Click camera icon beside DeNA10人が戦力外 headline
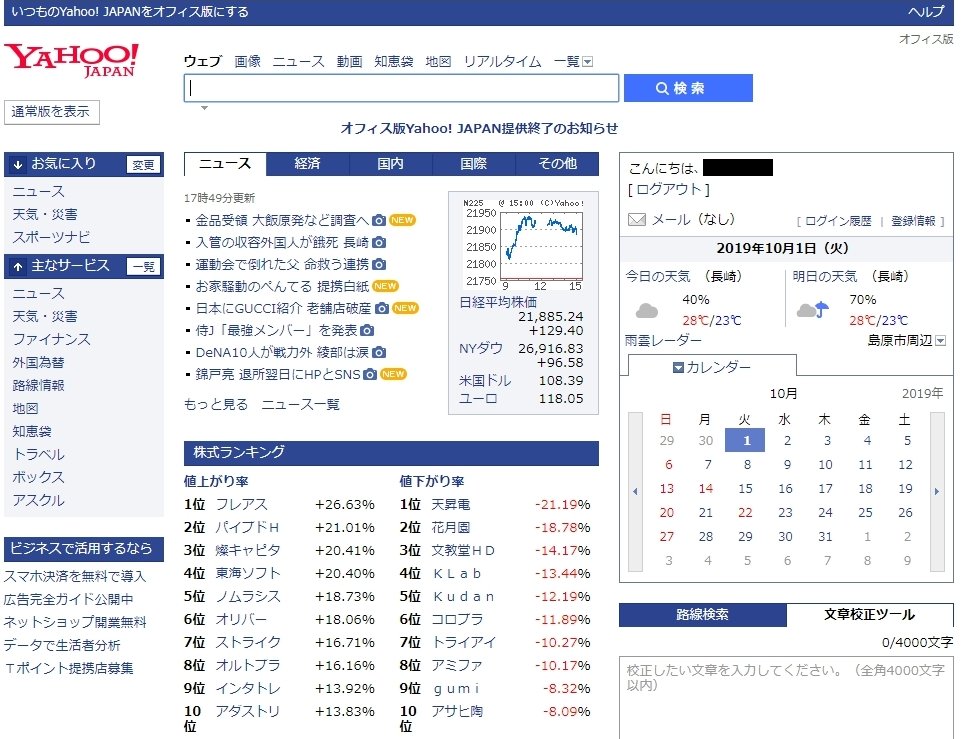Image resolution: width=970 pixels, height=739 pixels. pyautogui.click(x=379, y=352)
